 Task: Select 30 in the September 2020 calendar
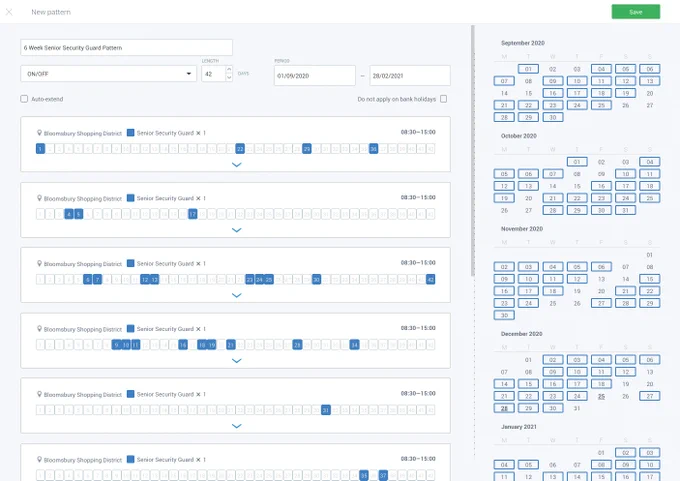(x=552, y=117)
